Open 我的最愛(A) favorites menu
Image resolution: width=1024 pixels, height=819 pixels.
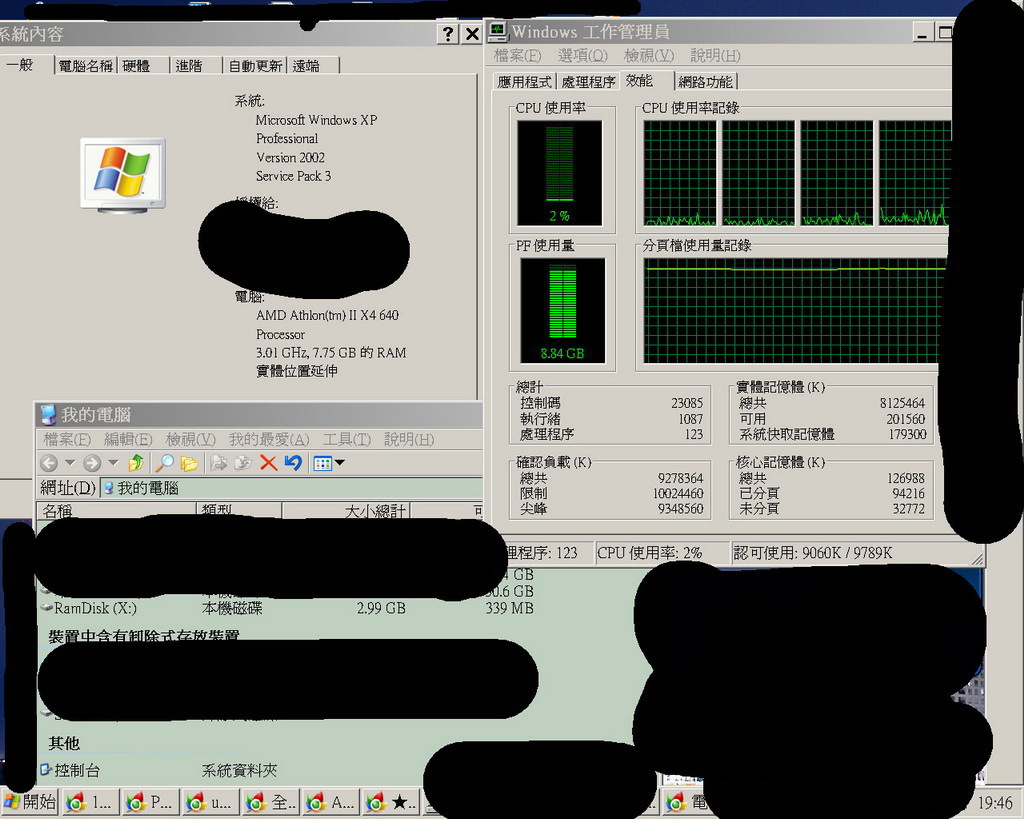click(x=269, y=440)
